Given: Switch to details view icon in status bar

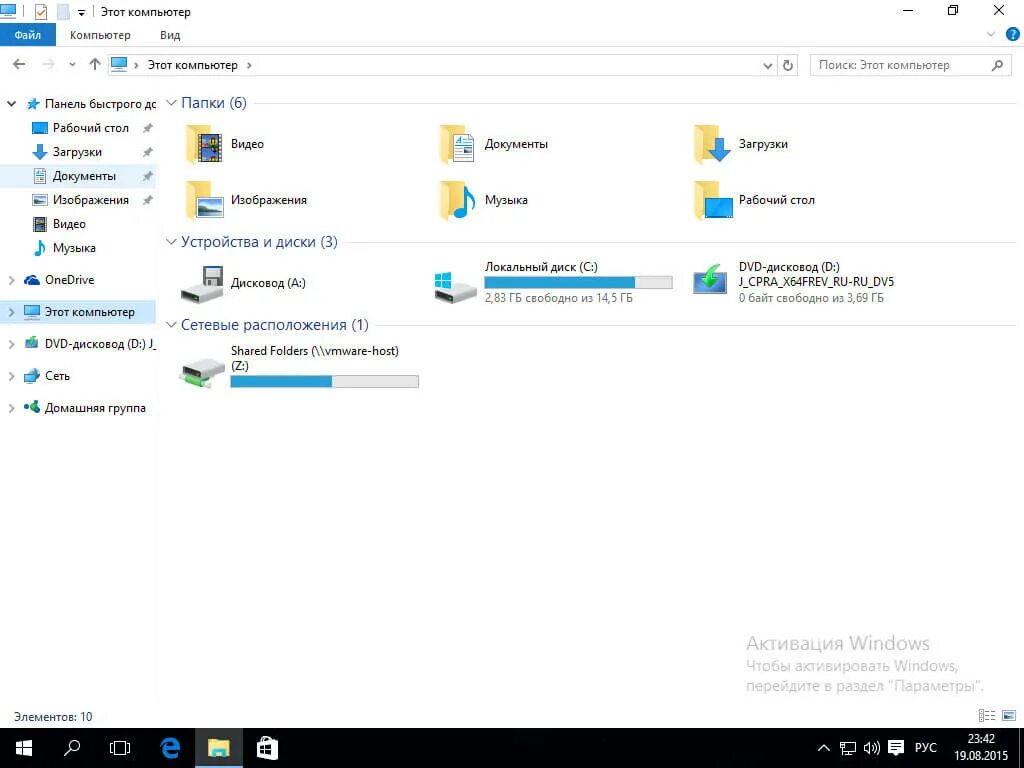Looking at the screenshot, I should click(x=987, y=716).
